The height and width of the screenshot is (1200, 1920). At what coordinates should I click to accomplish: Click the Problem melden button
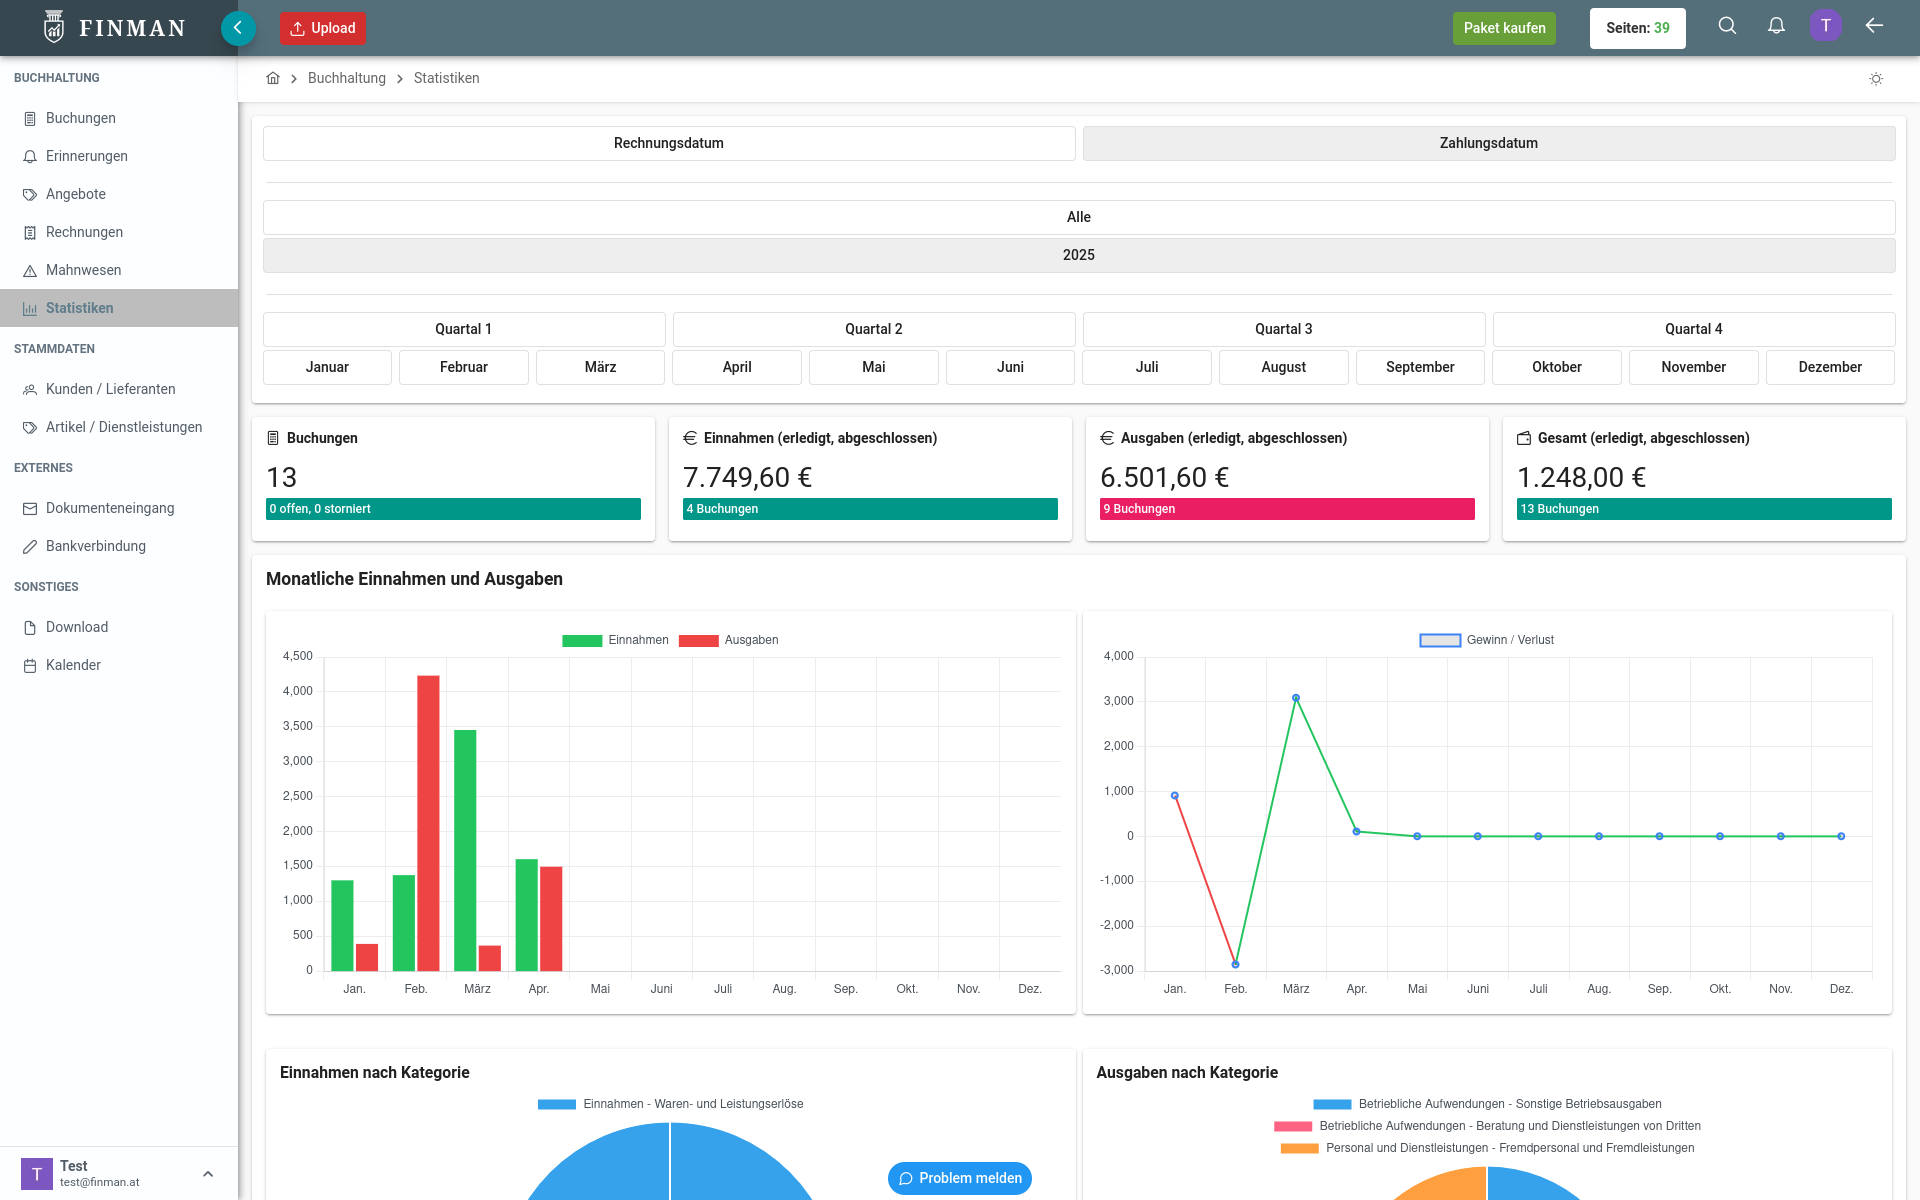[960, 1178]
